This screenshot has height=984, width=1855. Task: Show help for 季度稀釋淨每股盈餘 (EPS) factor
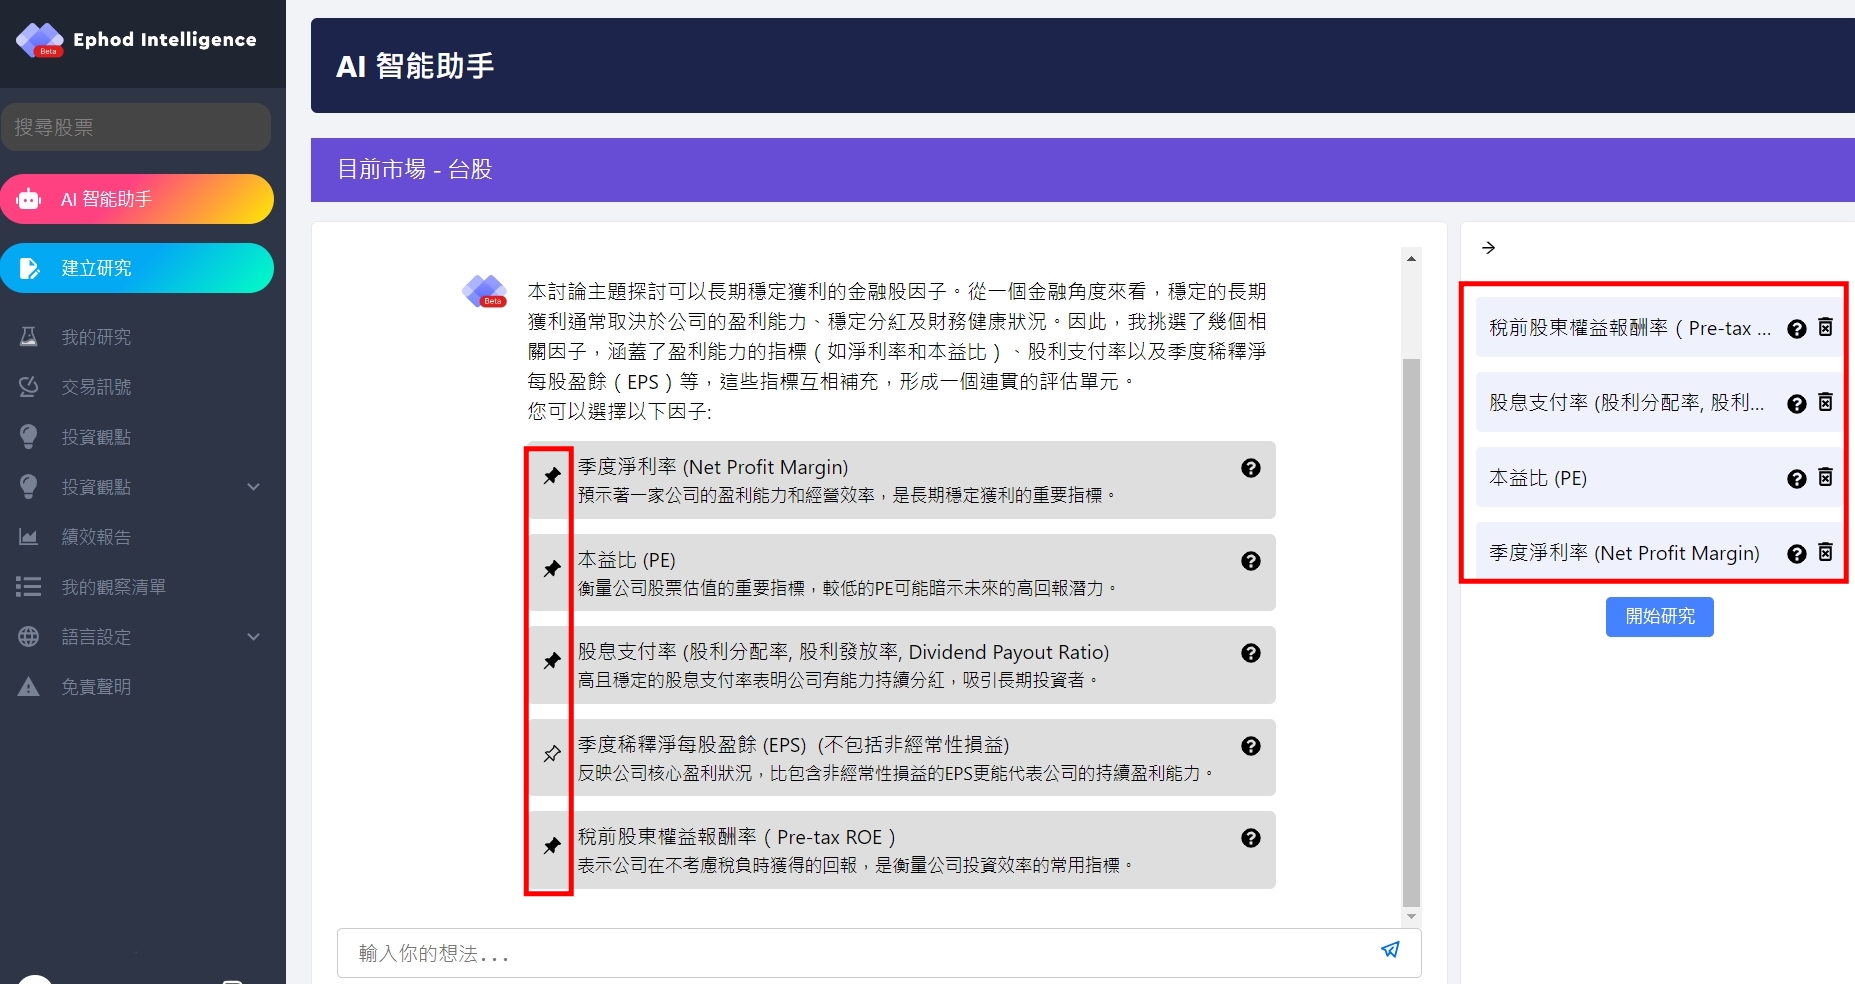[x=1250, y=746]
